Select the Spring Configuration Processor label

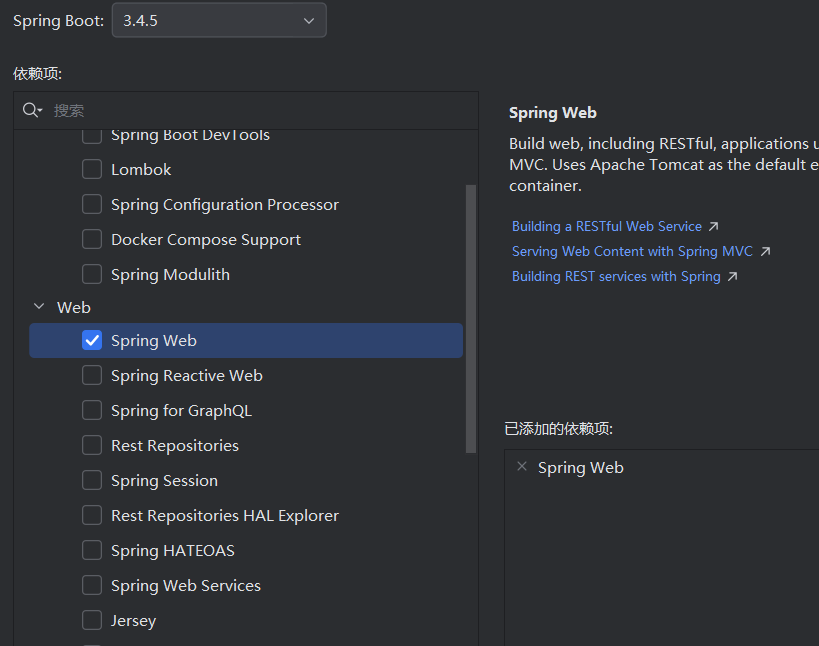[225, 205]
